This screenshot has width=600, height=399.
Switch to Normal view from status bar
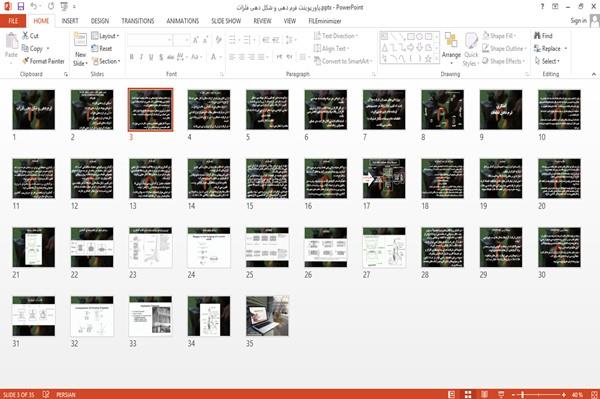[x=452, y=394]
